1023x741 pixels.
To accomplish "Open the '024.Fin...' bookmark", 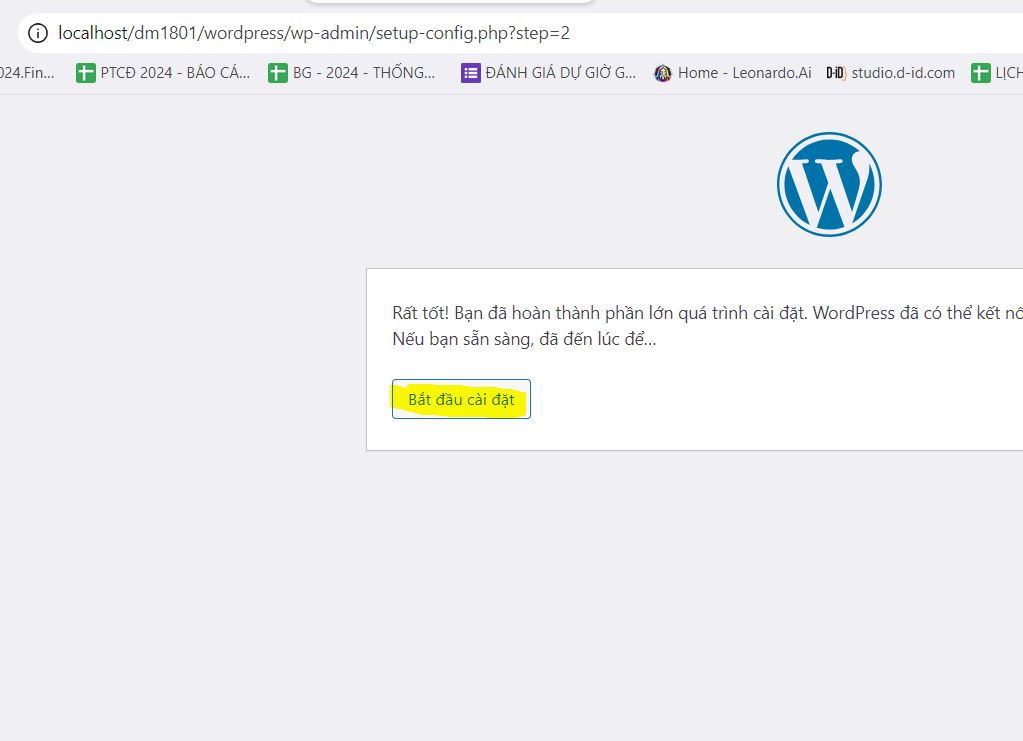I will pyautogui.click(x=27, y=72).
